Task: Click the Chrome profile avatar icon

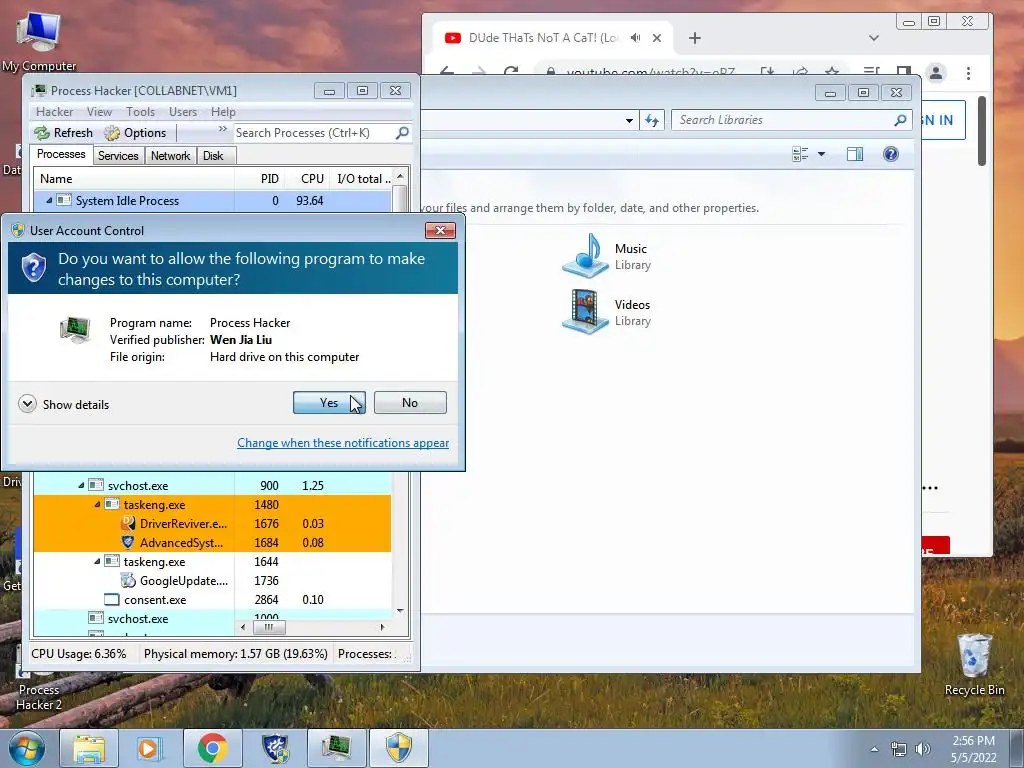Action: coord(936,72)
